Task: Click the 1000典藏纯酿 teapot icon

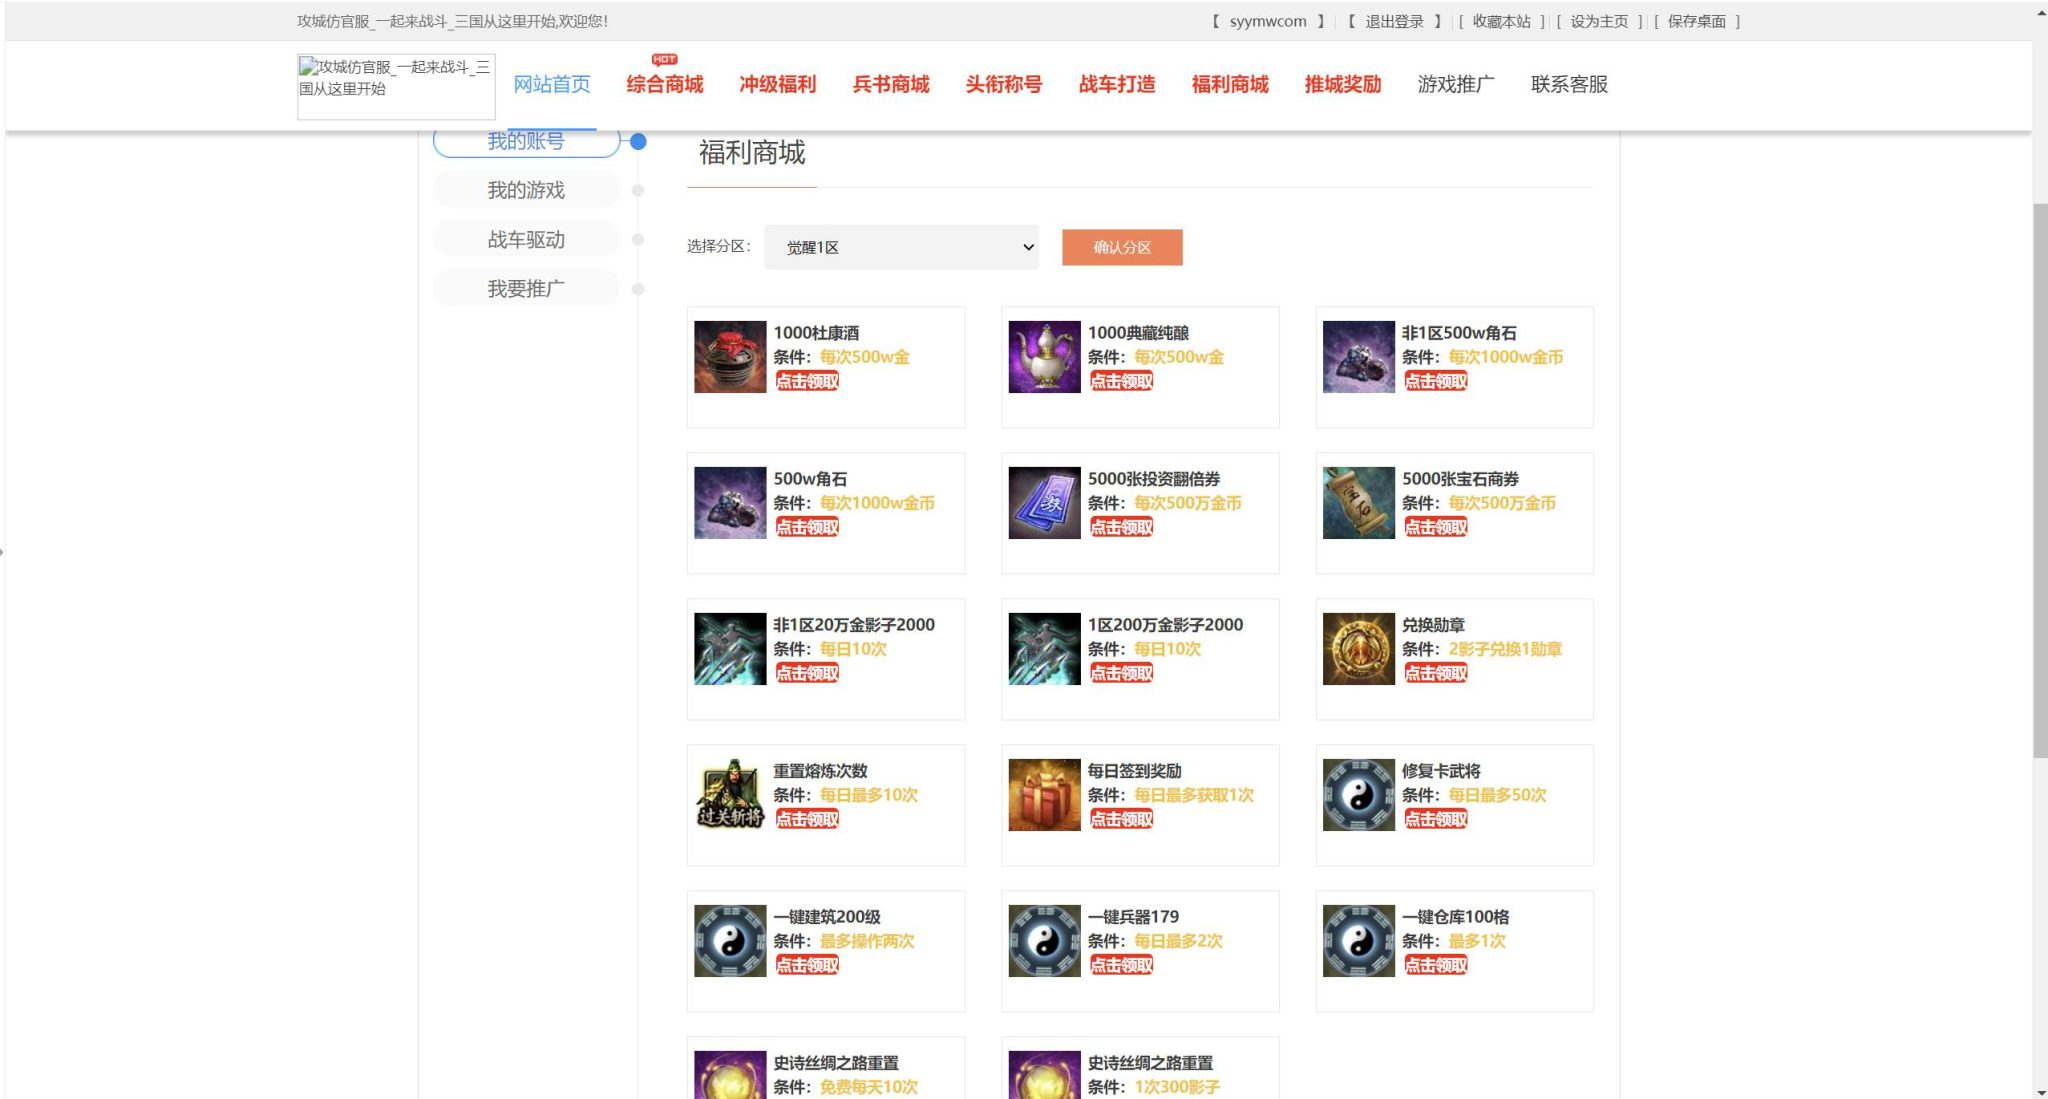Action: (x=1044, y=357)
